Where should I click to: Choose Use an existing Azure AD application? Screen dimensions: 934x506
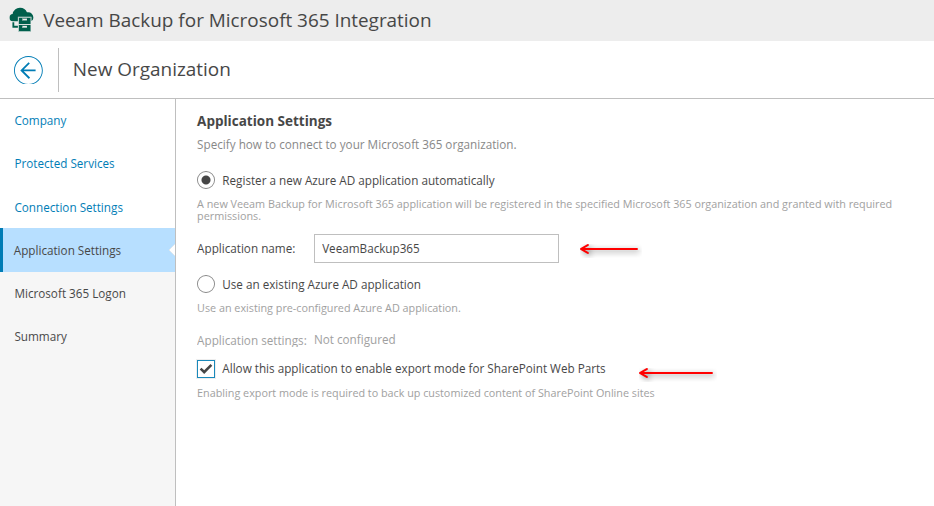pyautogui.click(x=206, y=285)
